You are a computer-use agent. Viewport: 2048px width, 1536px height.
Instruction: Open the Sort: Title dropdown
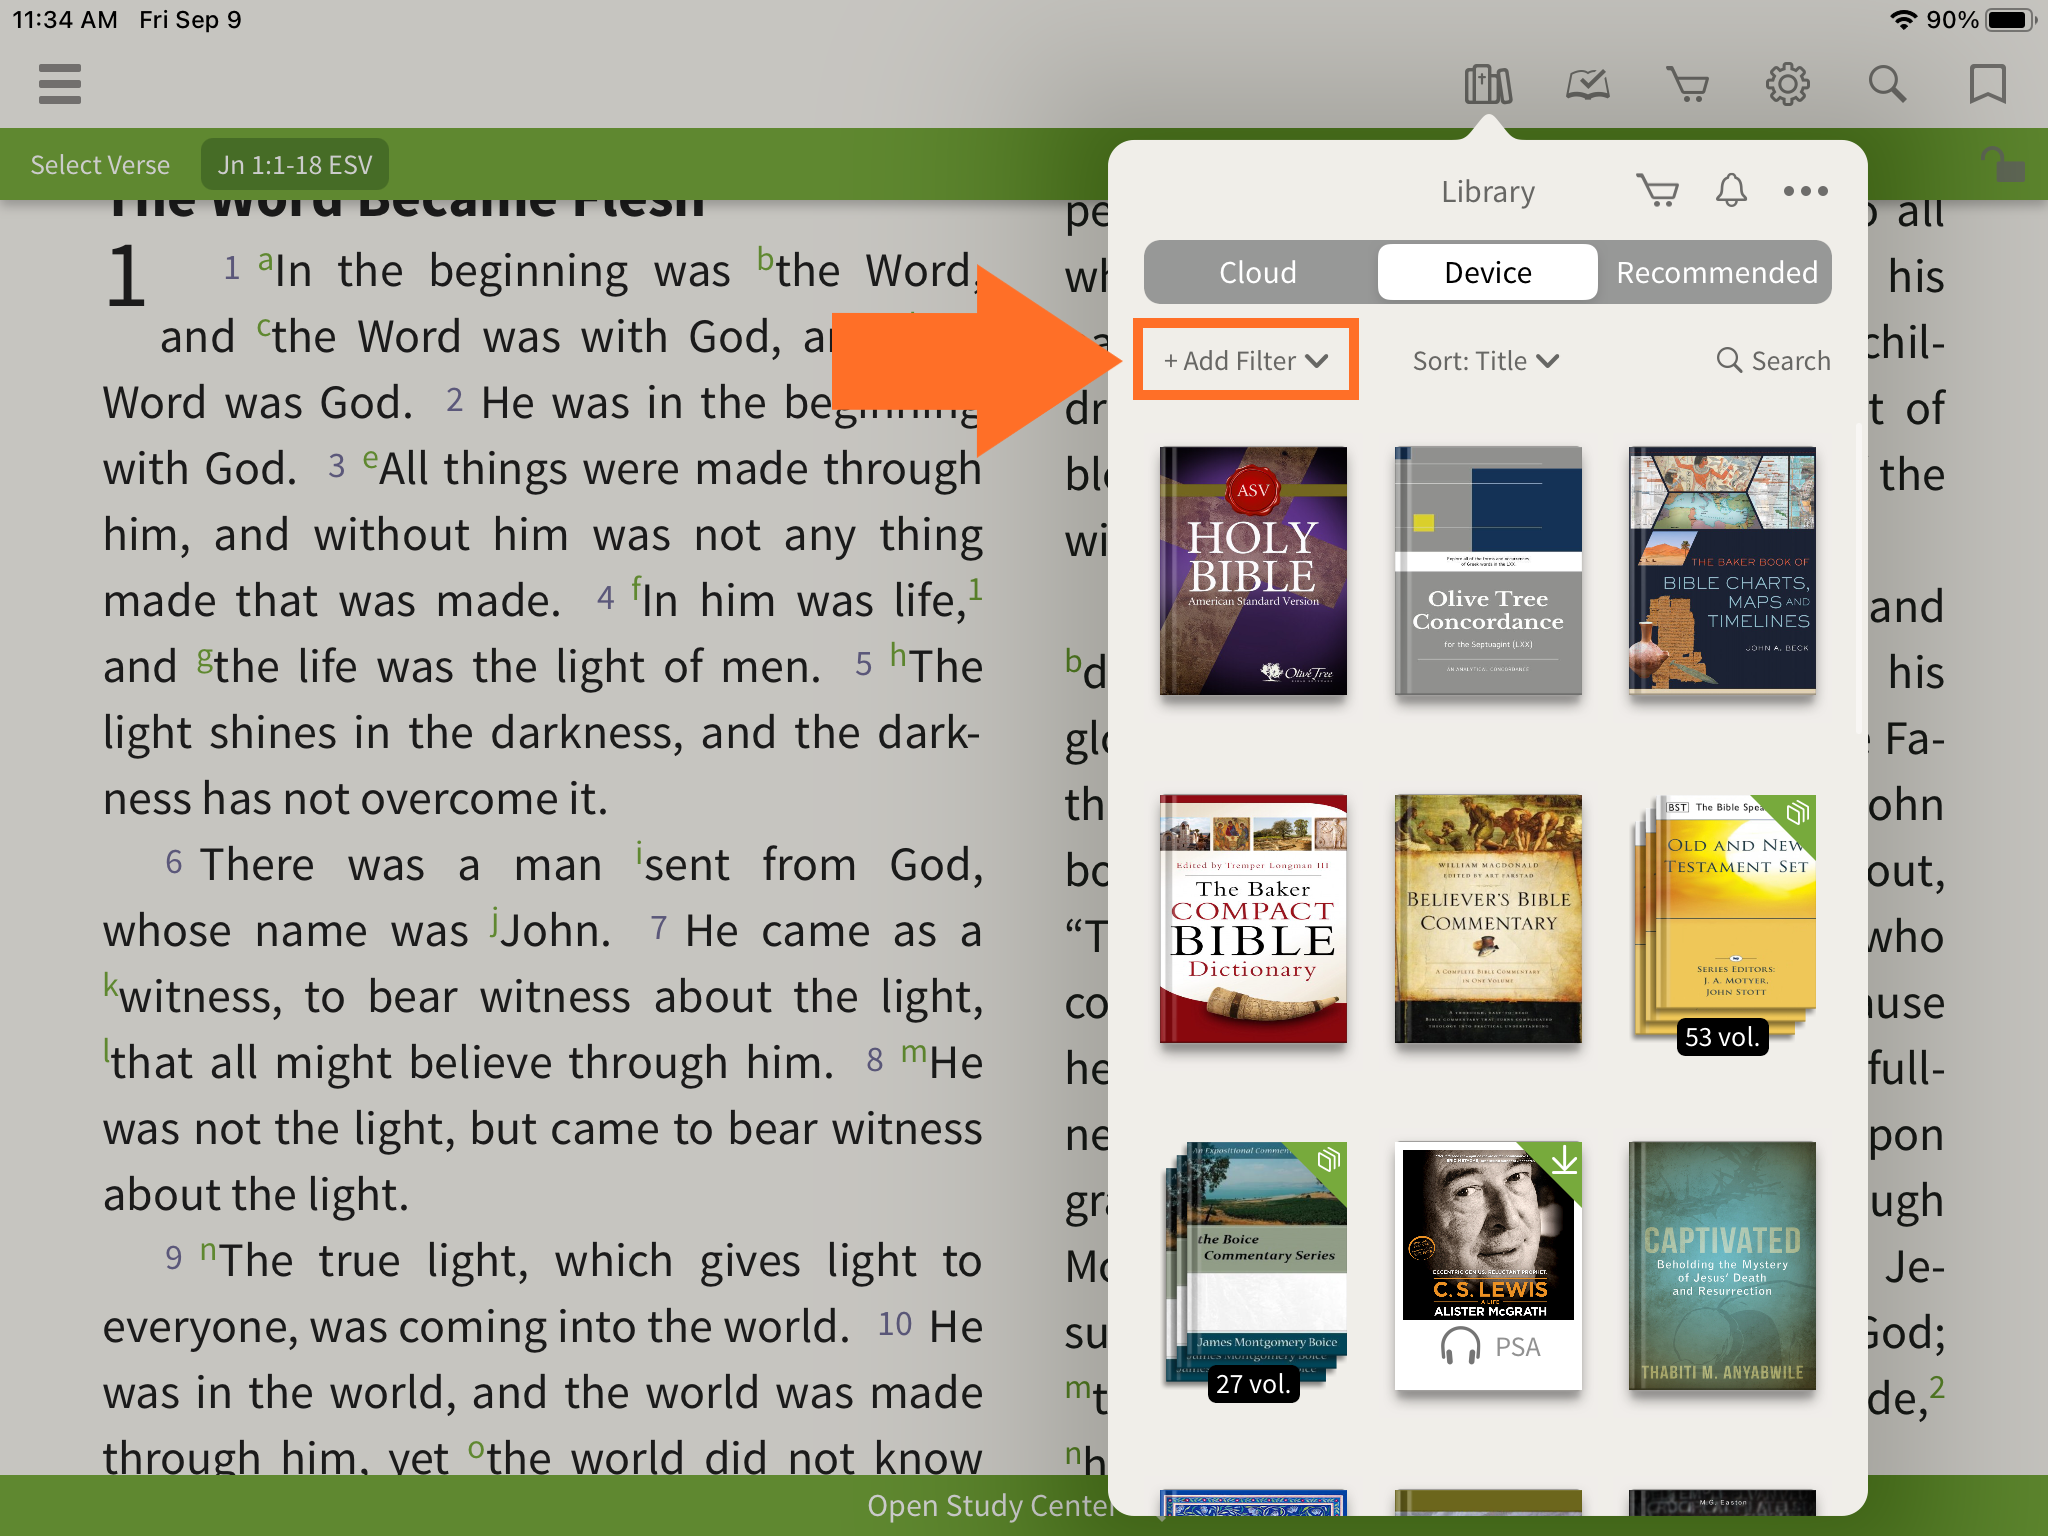tap(1485, 361)
